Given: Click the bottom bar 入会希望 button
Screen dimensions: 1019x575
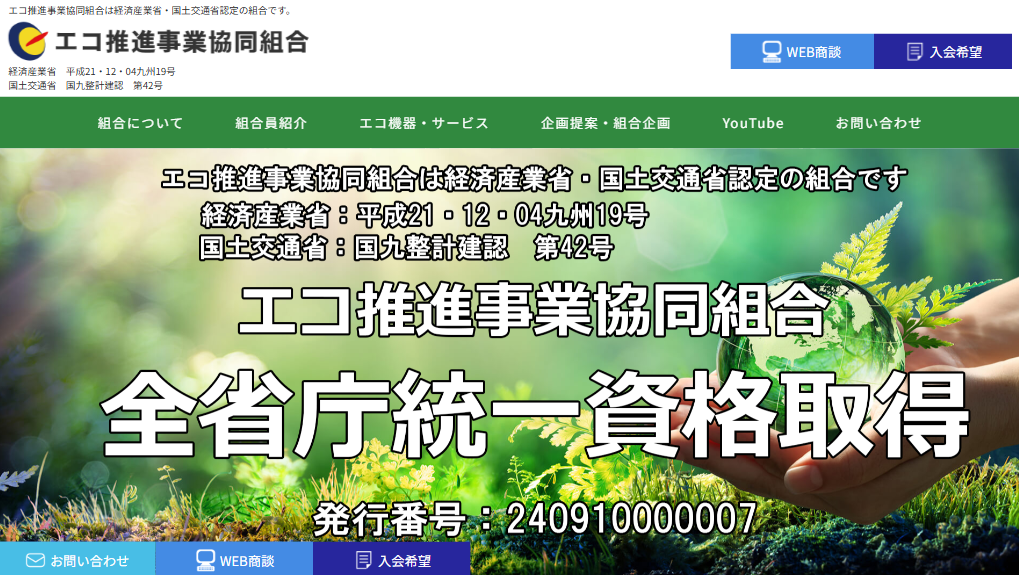Looking at the screenshot, I should click(391, 559).
